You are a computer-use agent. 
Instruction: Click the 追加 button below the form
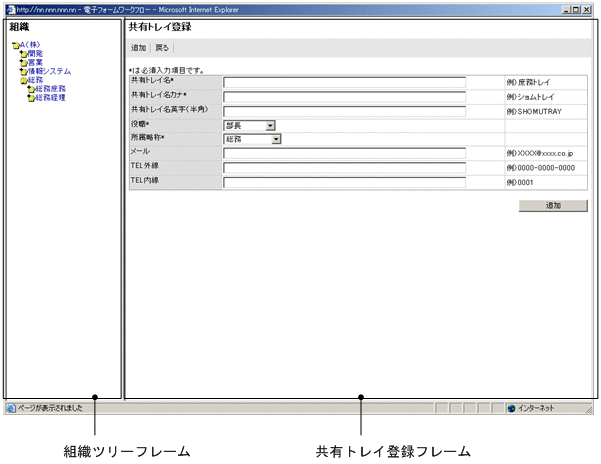[553, 205]
